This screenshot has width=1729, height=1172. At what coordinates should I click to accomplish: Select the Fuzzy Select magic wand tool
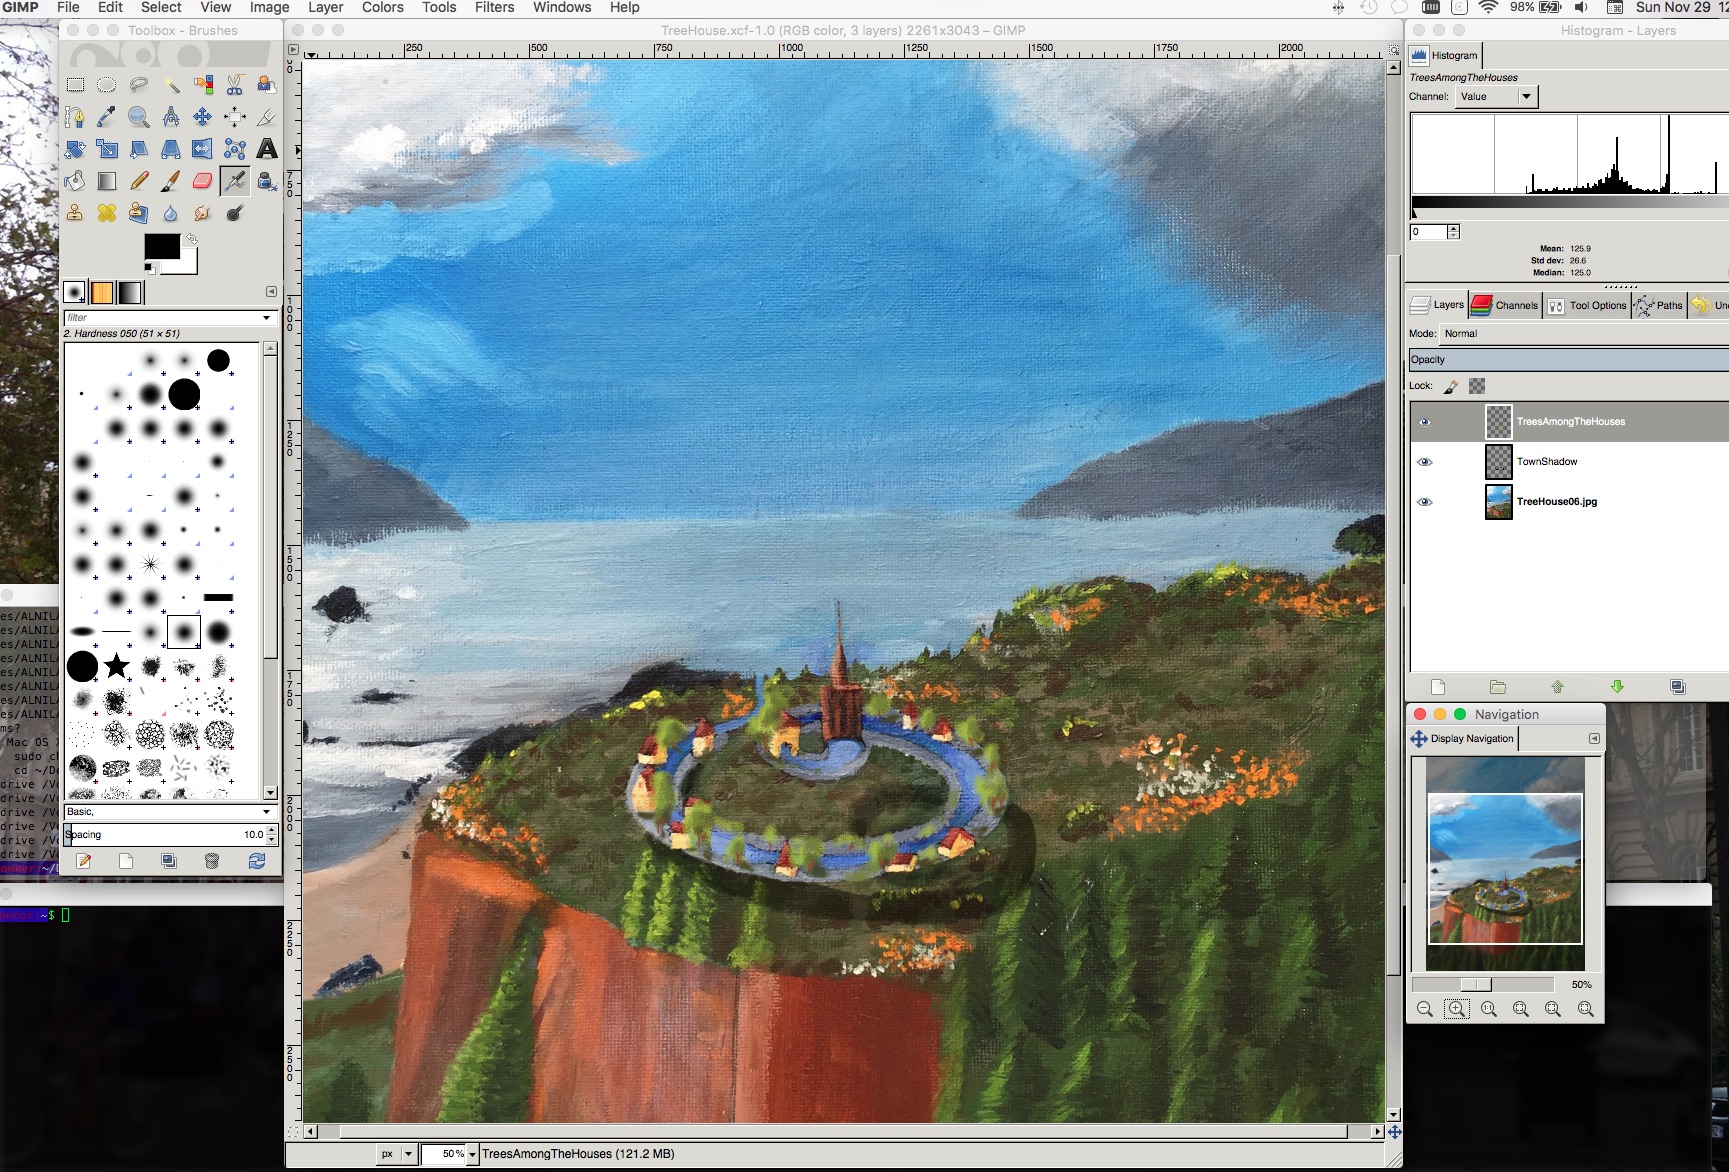[x=171, y=85]
